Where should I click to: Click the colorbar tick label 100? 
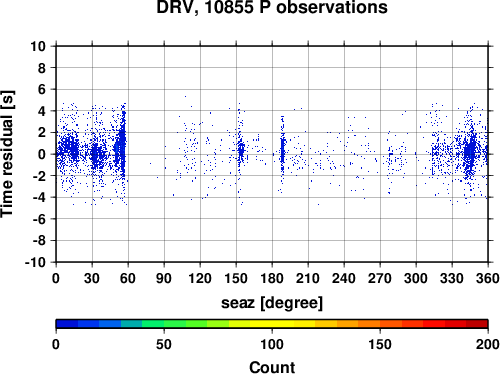tap(272, 344)
